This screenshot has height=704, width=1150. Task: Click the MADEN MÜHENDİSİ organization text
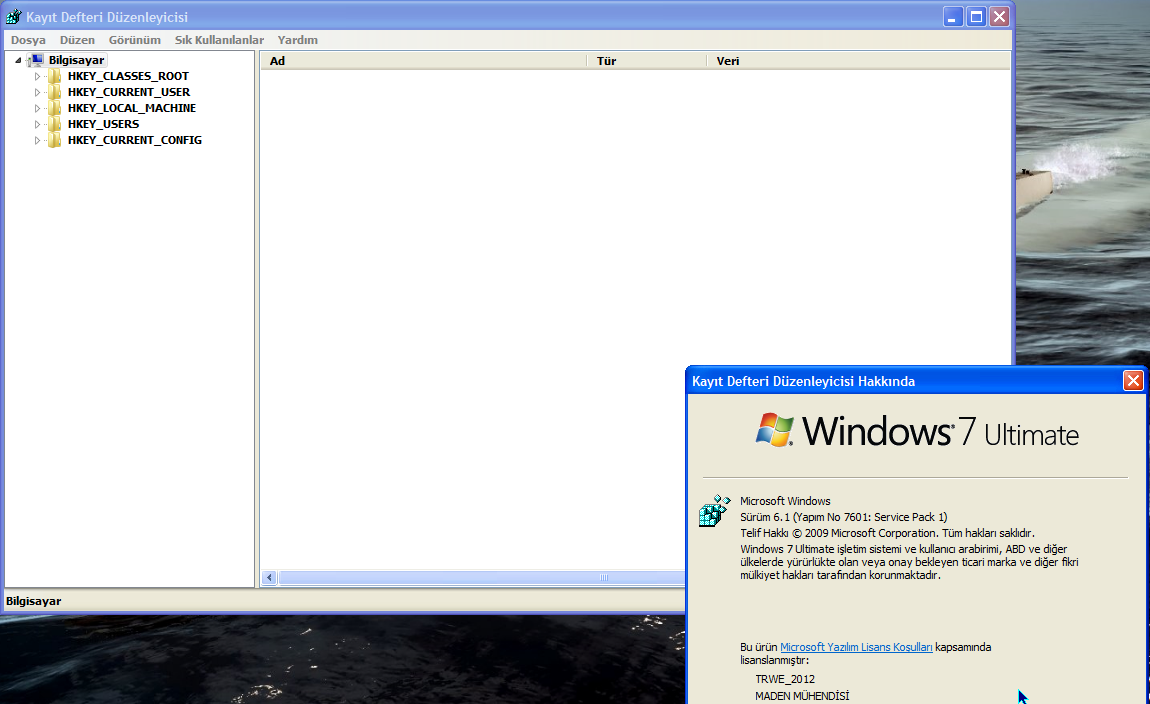(x=802, y=696)
